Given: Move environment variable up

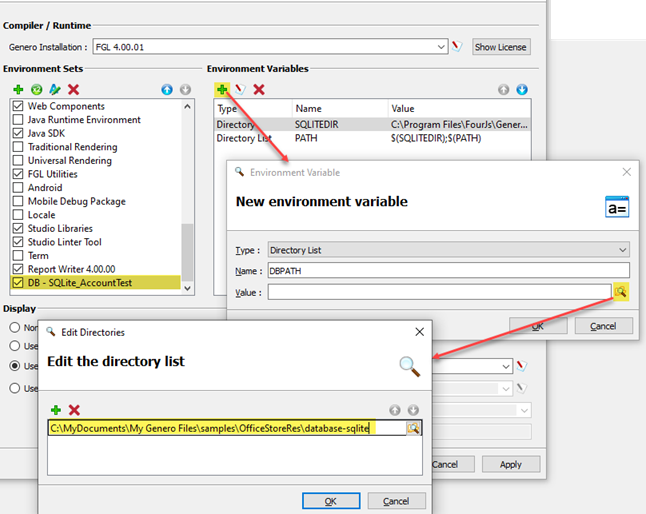Looking at the screenshot, I should click(503, 89).
